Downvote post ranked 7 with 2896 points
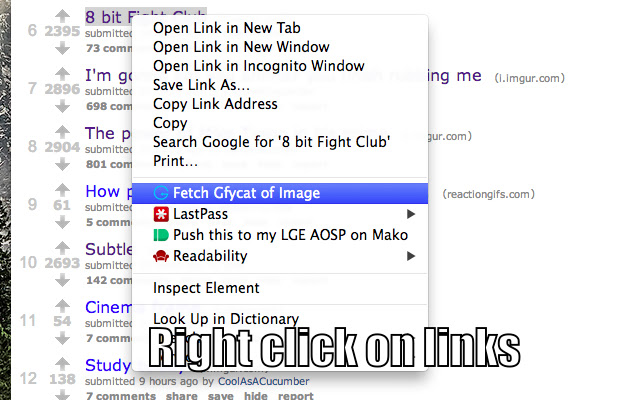The height and width of the screenshot is (400, 640). (62, 107)
